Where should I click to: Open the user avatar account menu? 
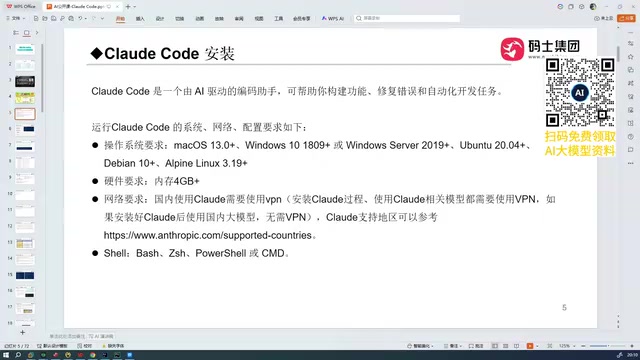pos(593,7)
